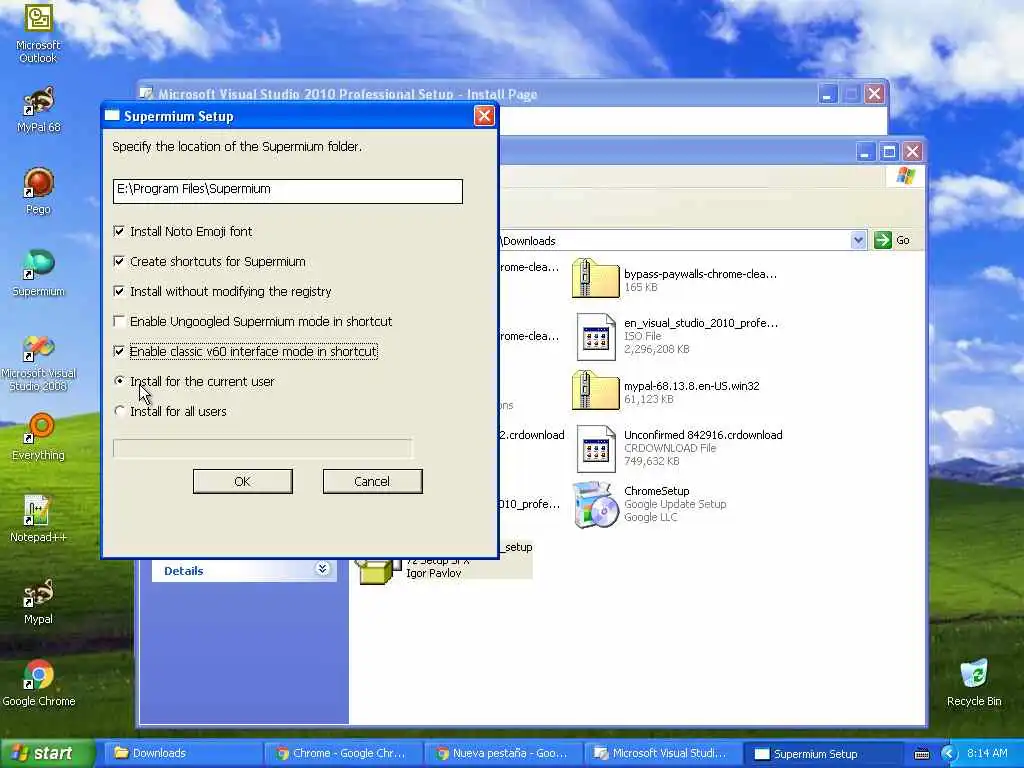Click the Go arrow icon in Explorer
This screenshot has width=1024, height=768.
pyautogui.click(x=882, y=240)
